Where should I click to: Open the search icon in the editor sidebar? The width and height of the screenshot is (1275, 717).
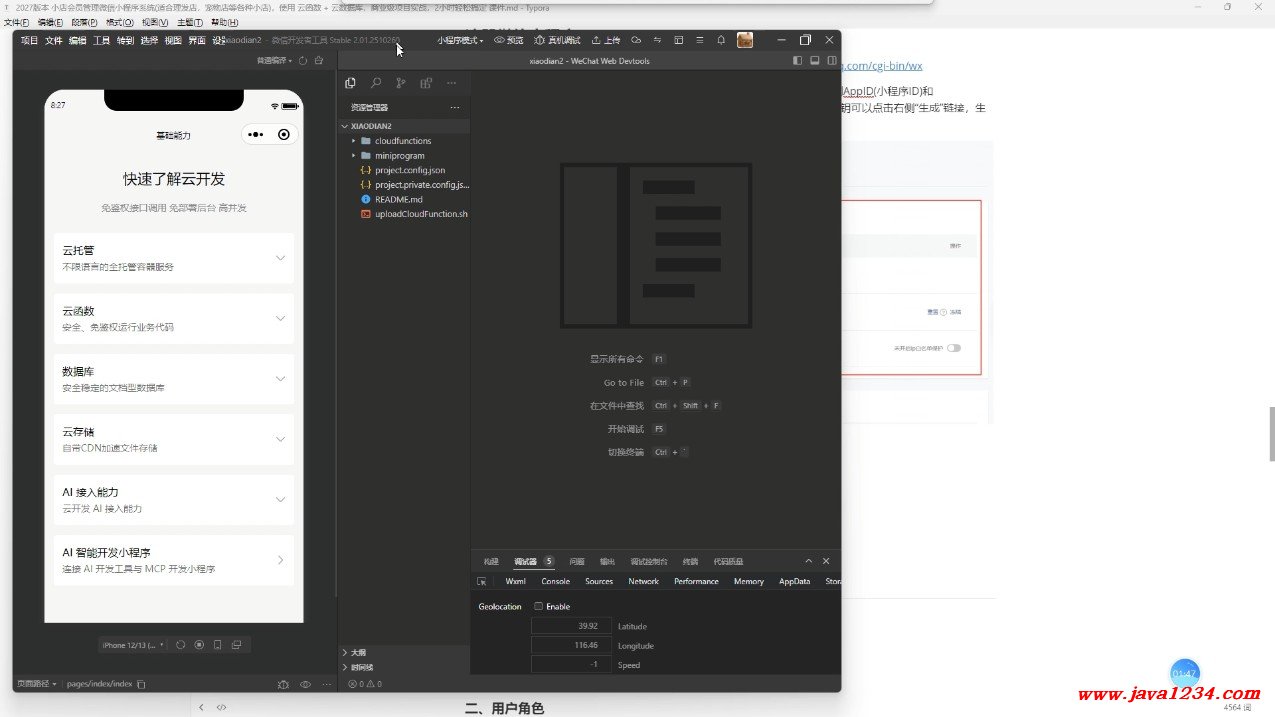click(x=376, y=84)
